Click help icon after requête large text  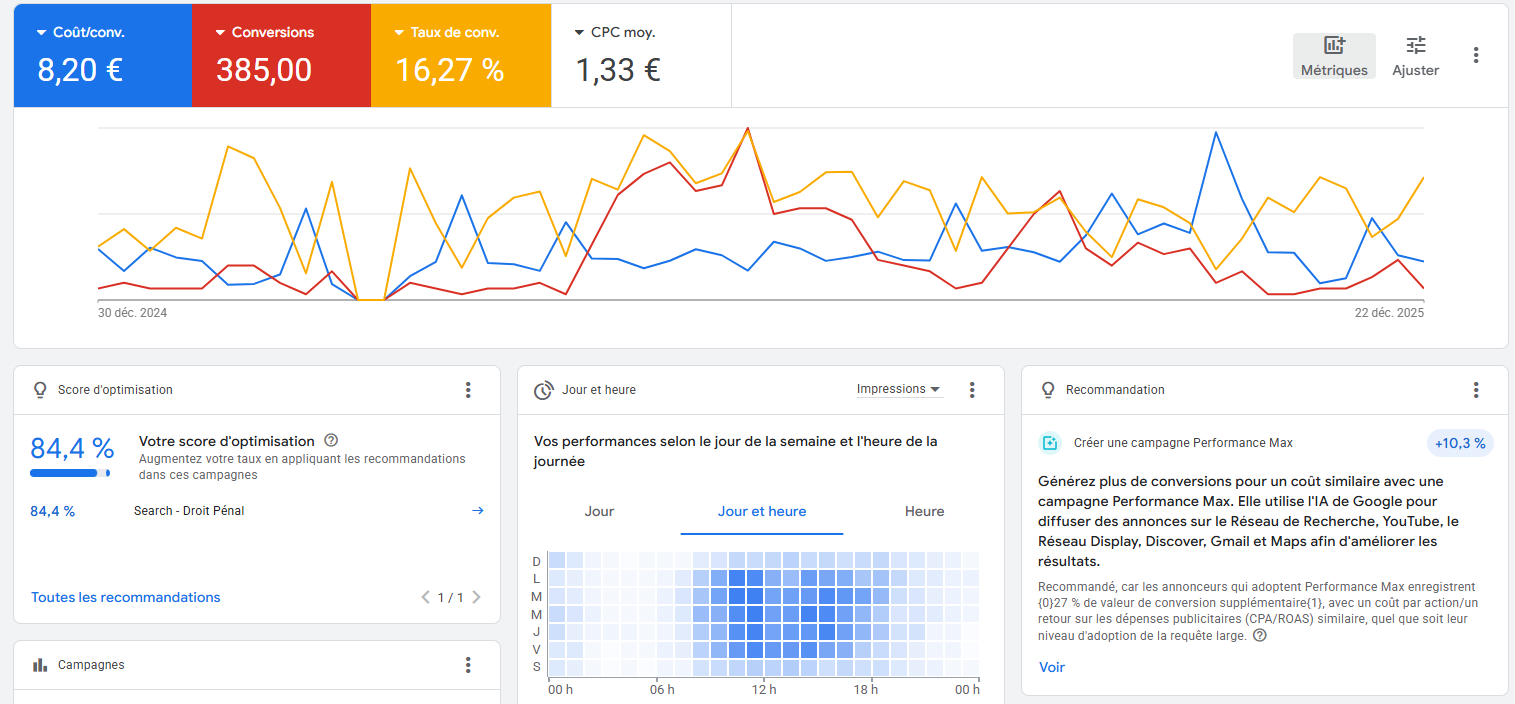point(1260,635)
